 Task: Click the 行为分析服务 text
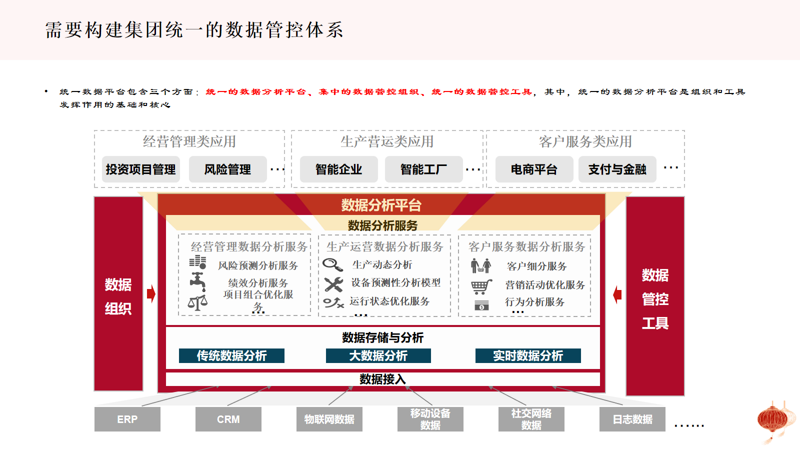pos(535,302)
